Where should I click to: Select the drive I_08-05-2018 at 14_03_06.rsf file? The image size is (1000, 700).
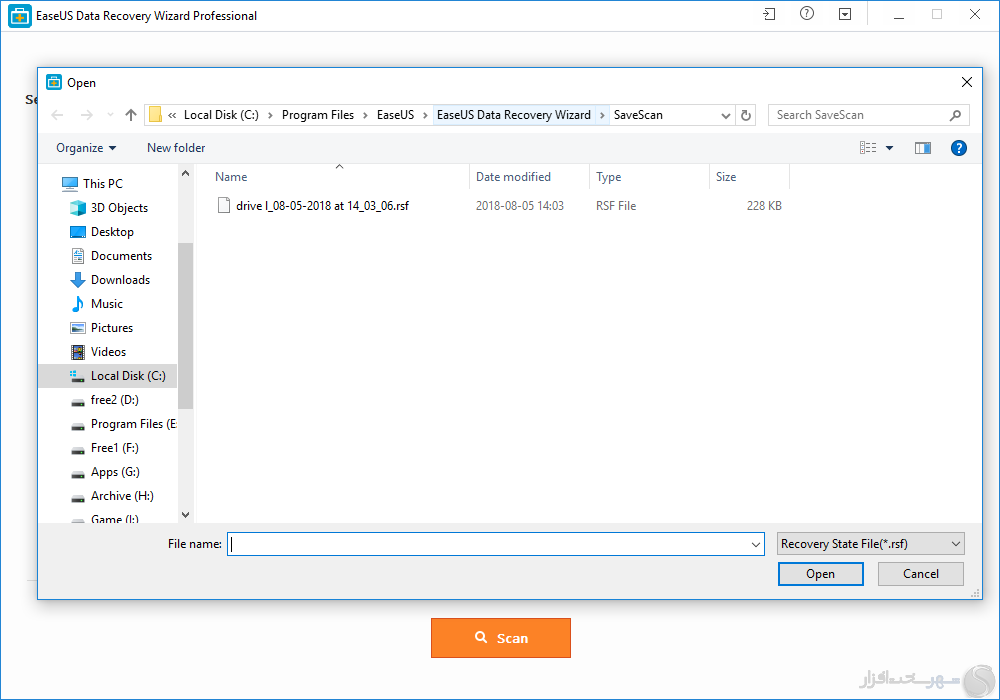[322, 206]
